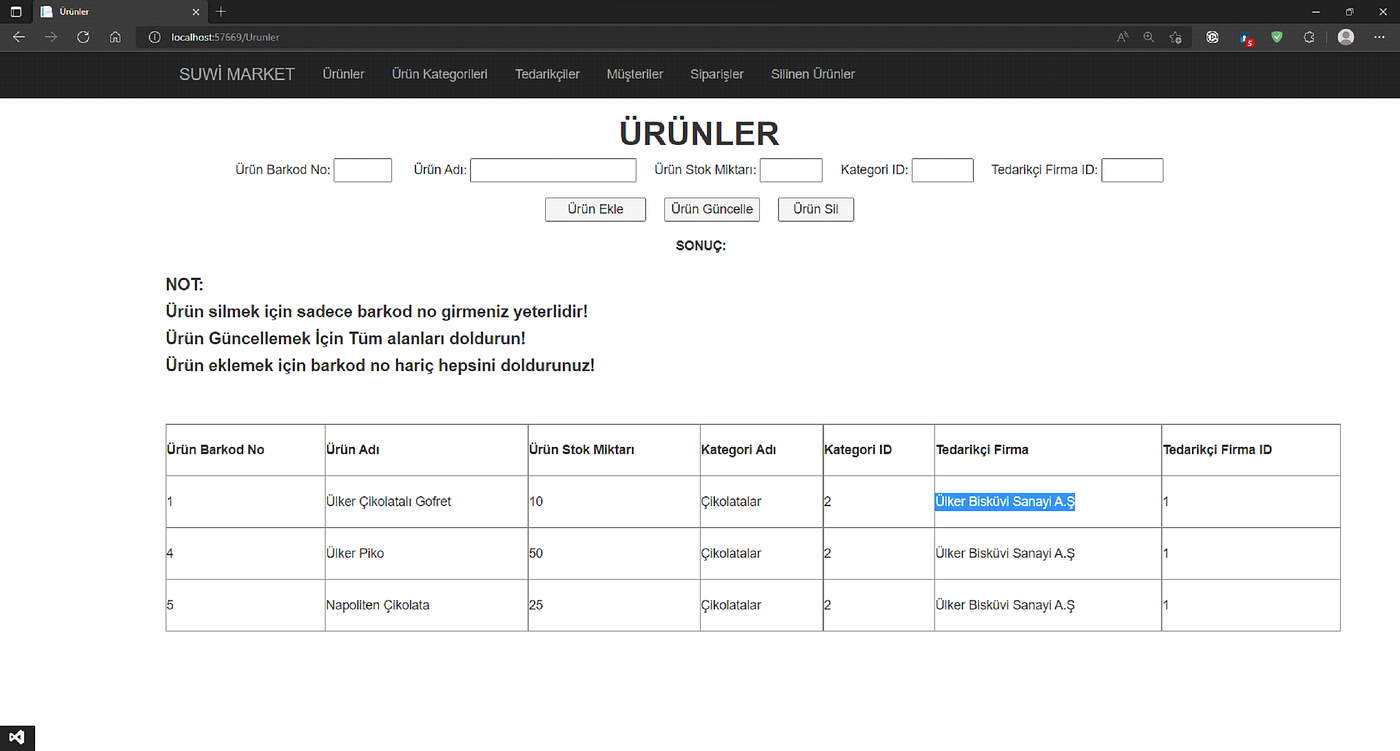Click the address bar URL localhost:57669/Urunler

click(x=225, y=37)
